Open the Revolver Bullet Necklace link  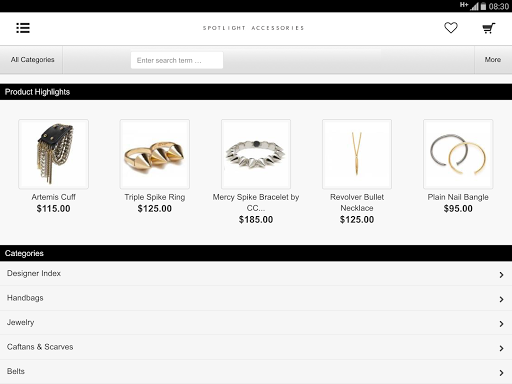coord(357,202)
